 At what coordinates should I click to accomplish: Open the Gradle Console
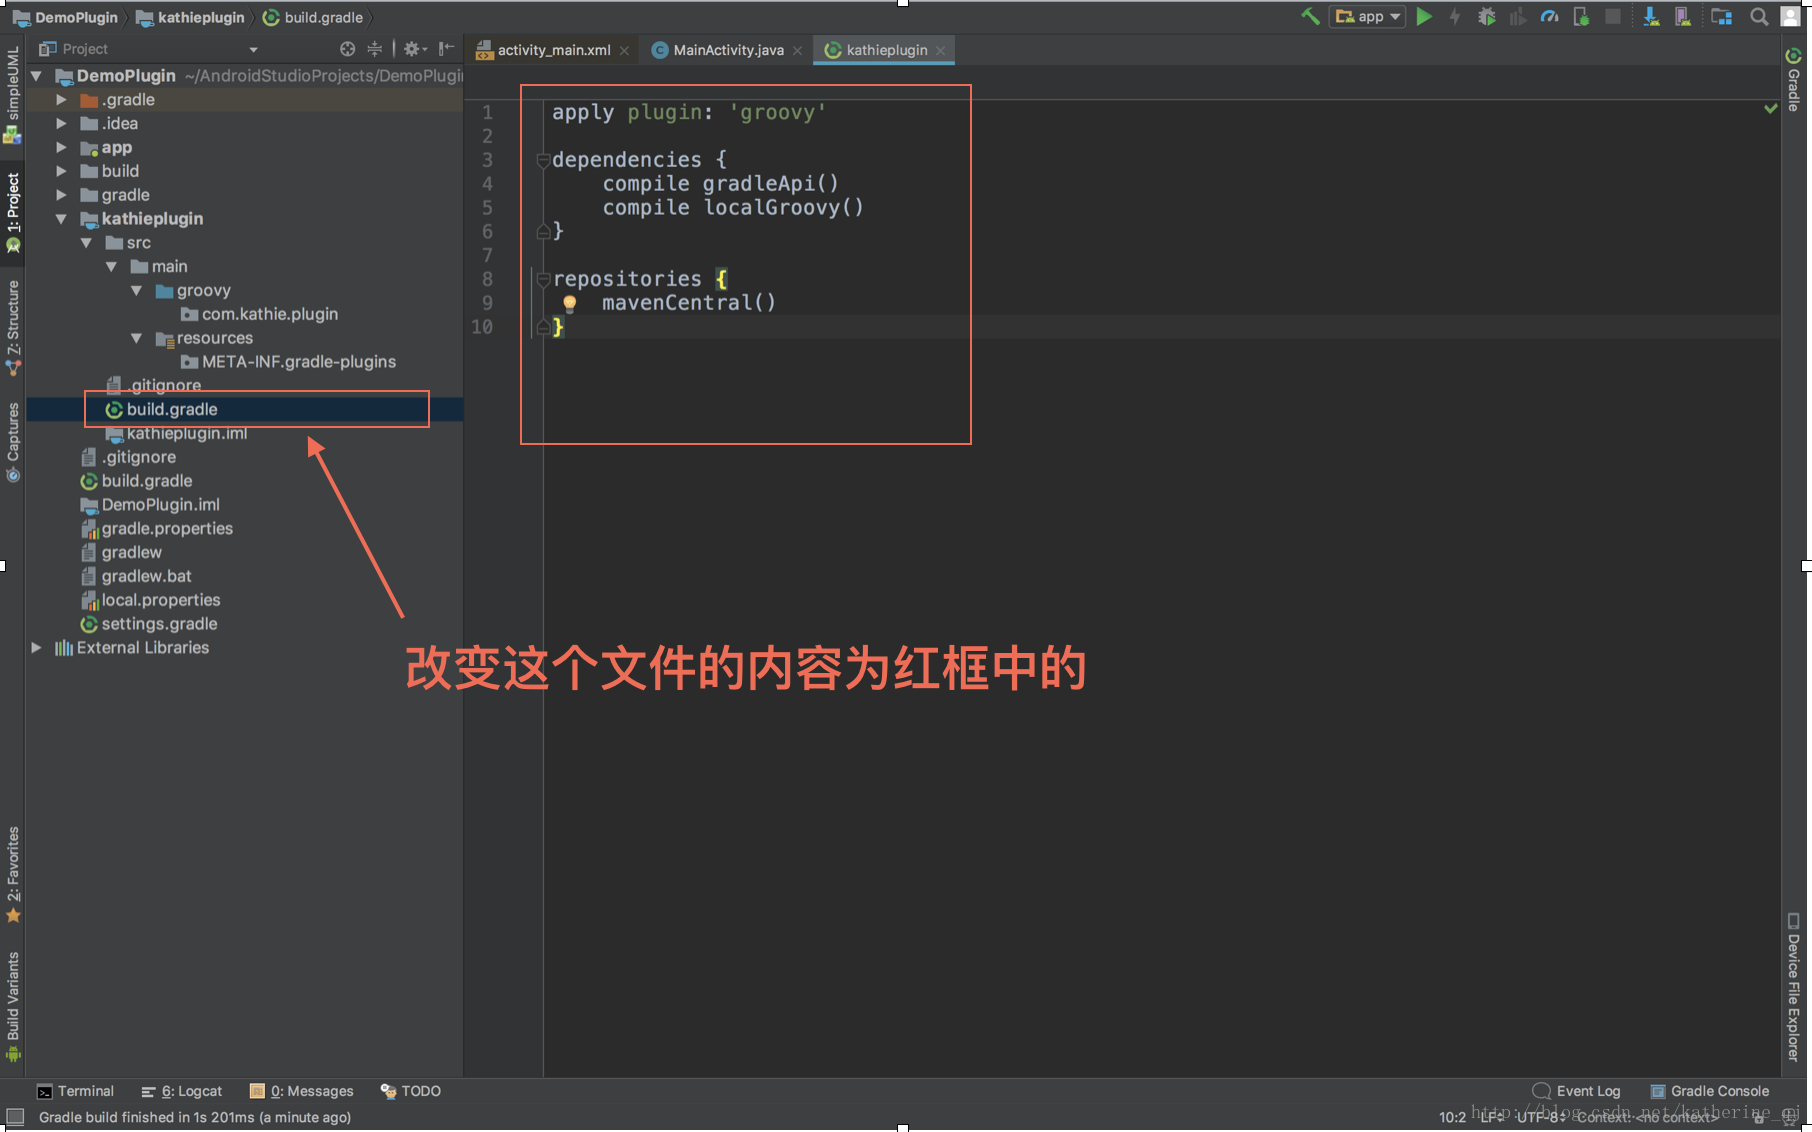coord(1710,1091)
